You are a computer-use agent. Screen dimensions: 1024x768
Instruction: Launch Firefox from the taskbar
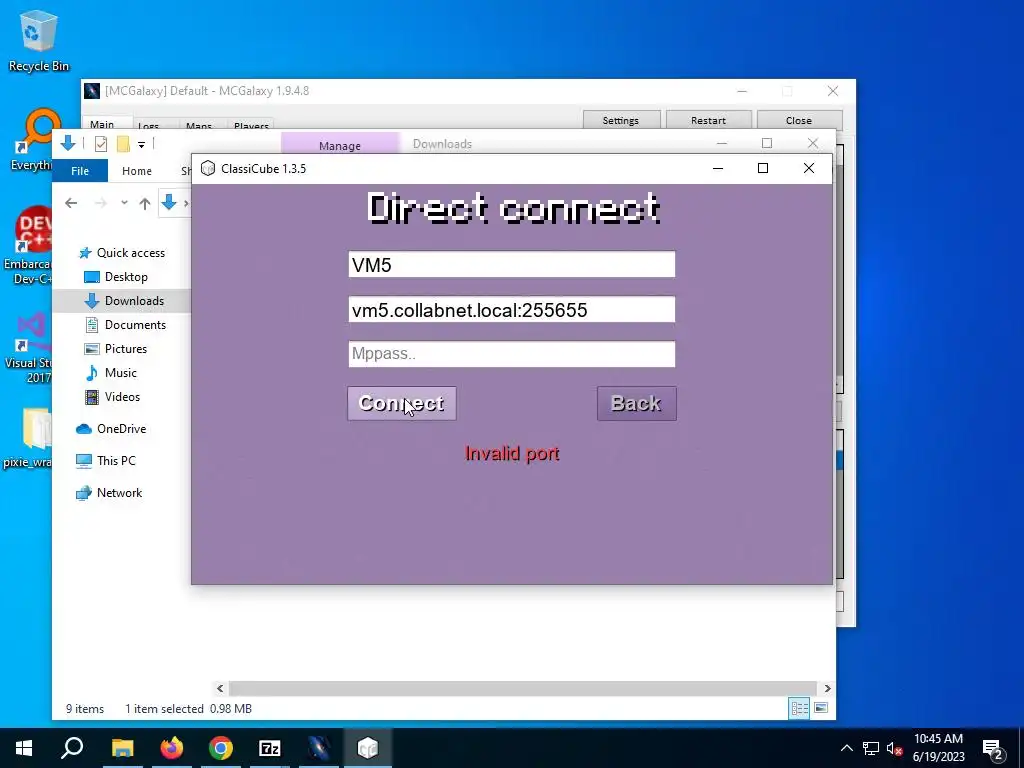point(172,748)
